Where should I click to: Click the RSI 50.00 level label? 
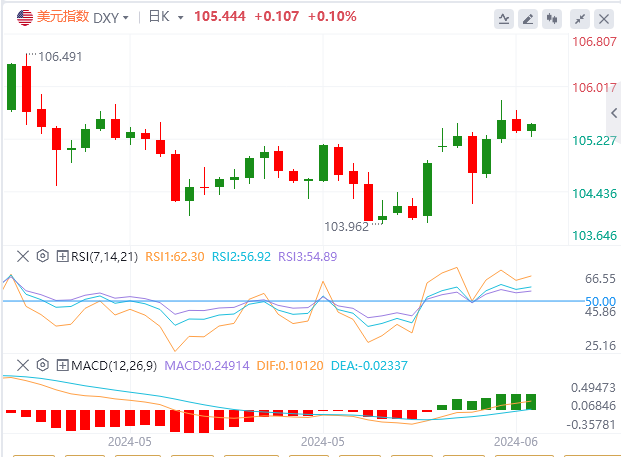point(600,301)
